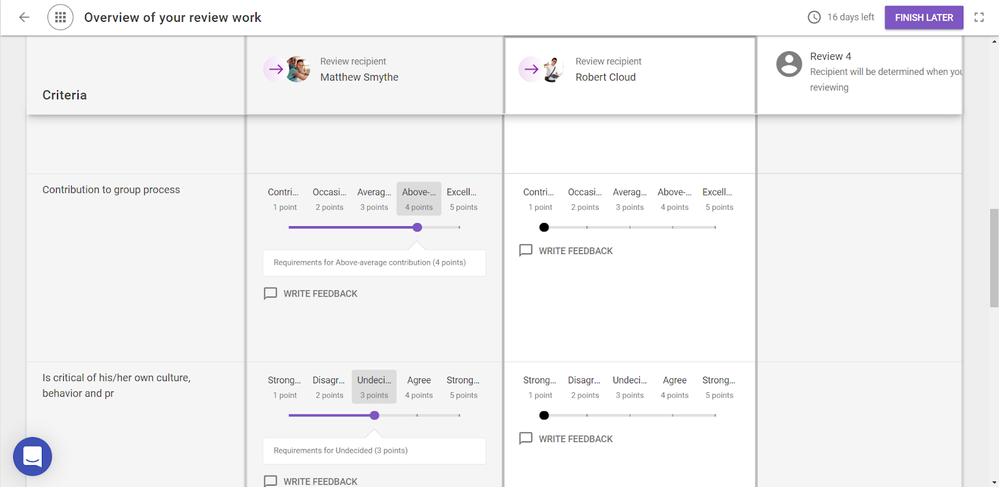Toggle fullscreen mode icon

click(979, 17)
